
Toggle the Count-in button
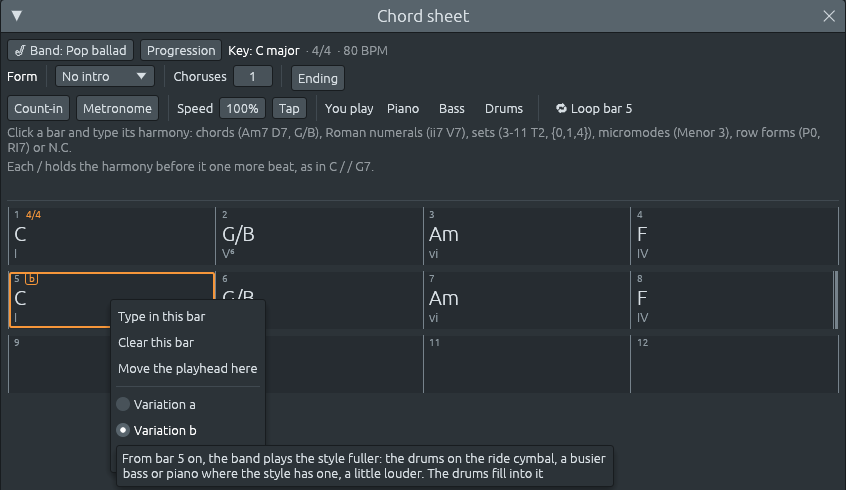point(38,108)
